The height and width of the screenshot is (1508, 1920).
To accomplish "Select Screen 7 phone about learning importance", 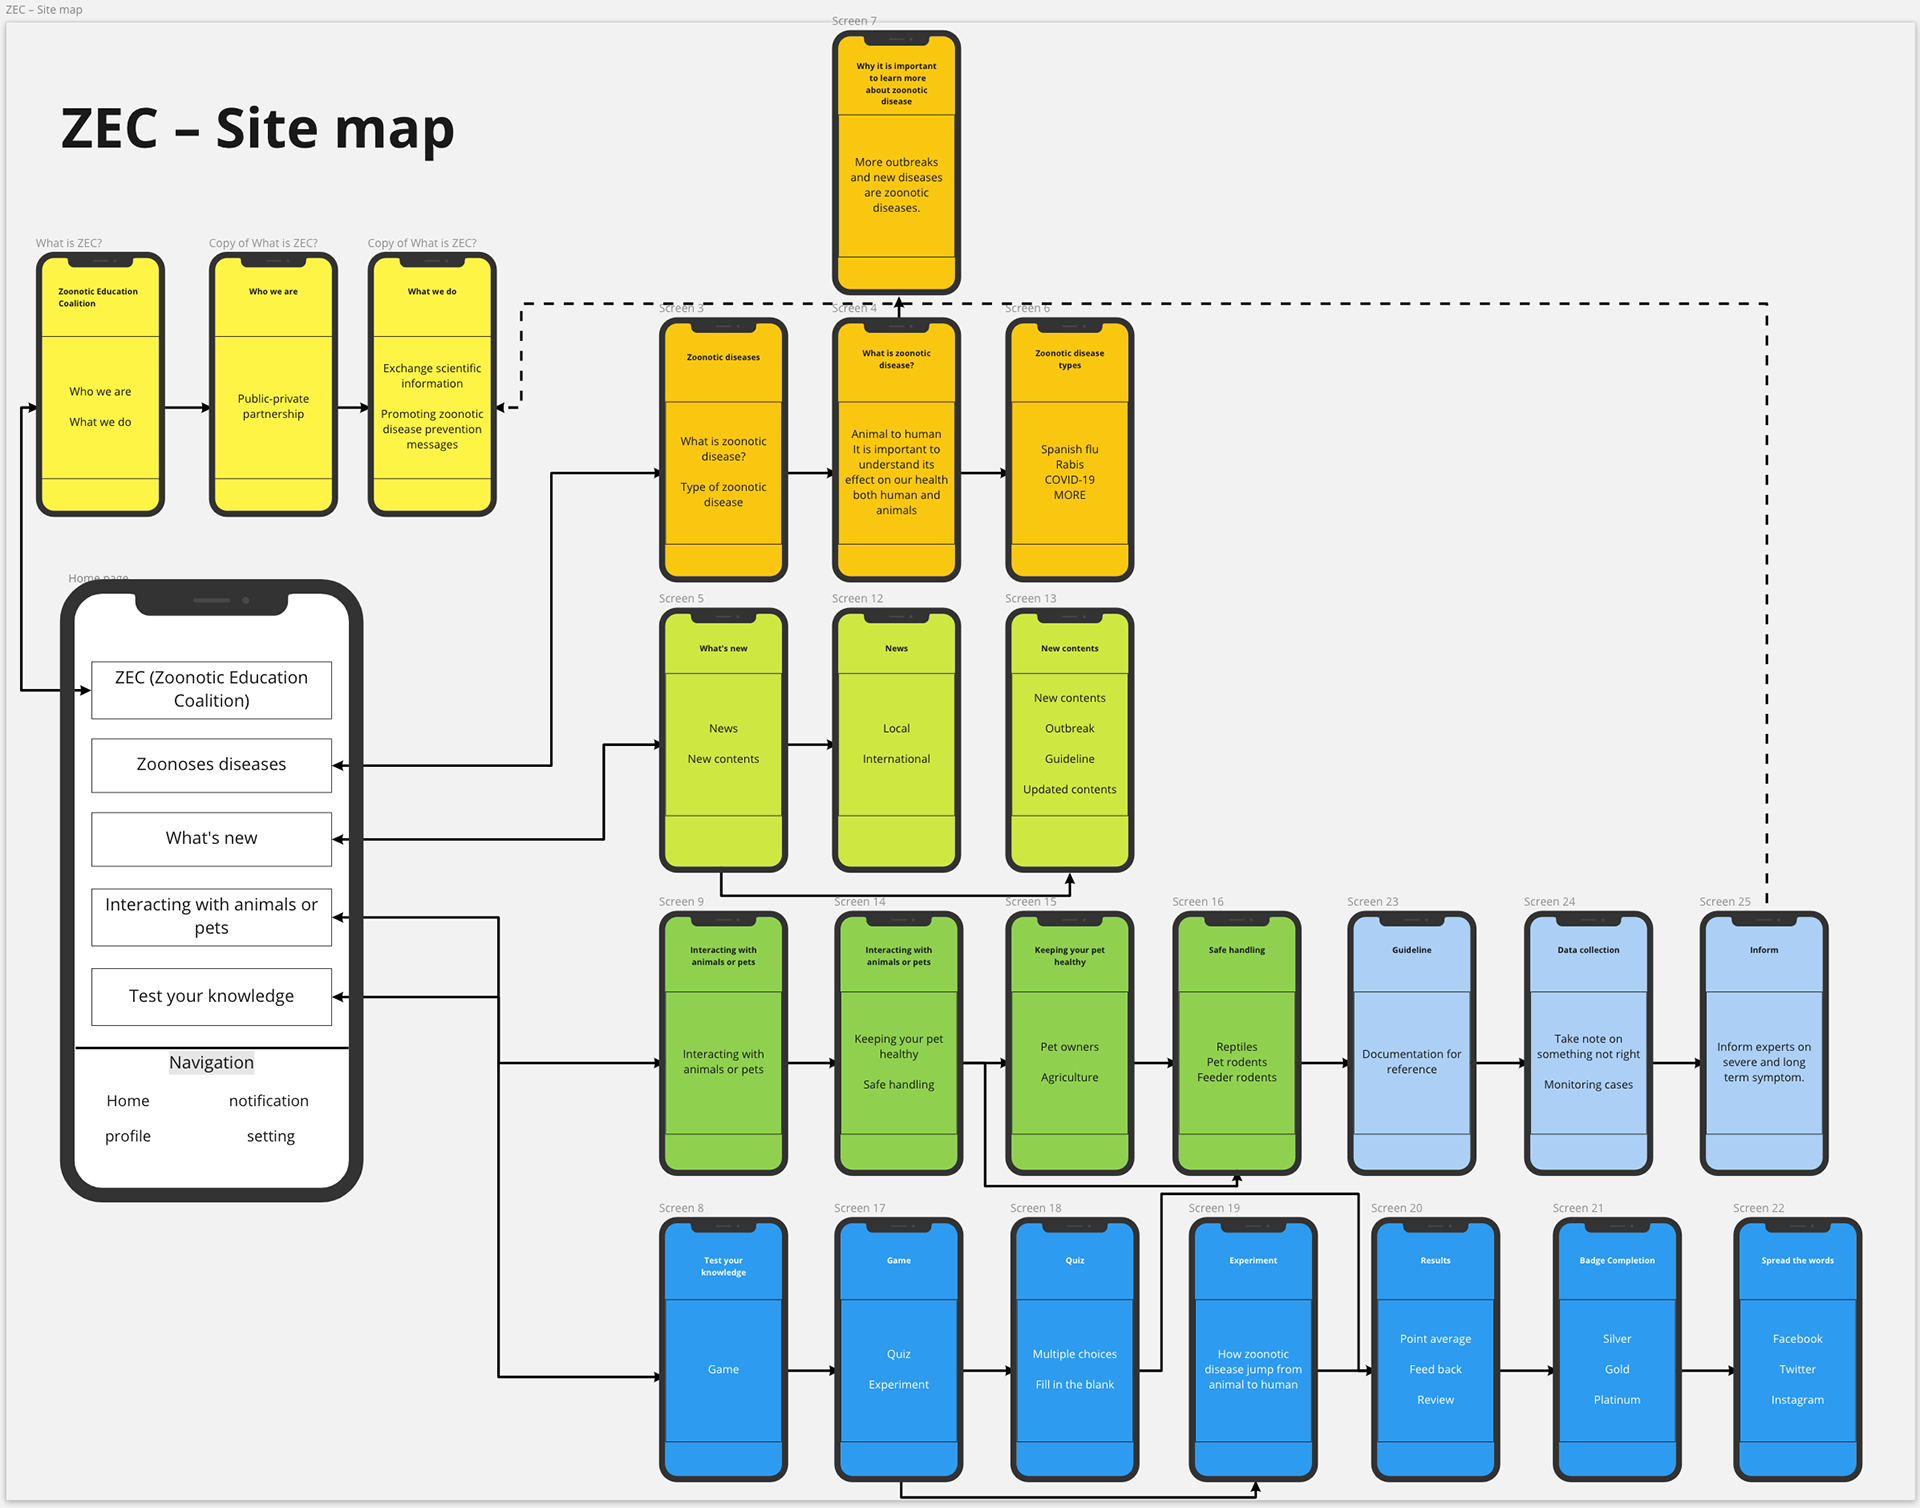I will (x=897, y=163).
